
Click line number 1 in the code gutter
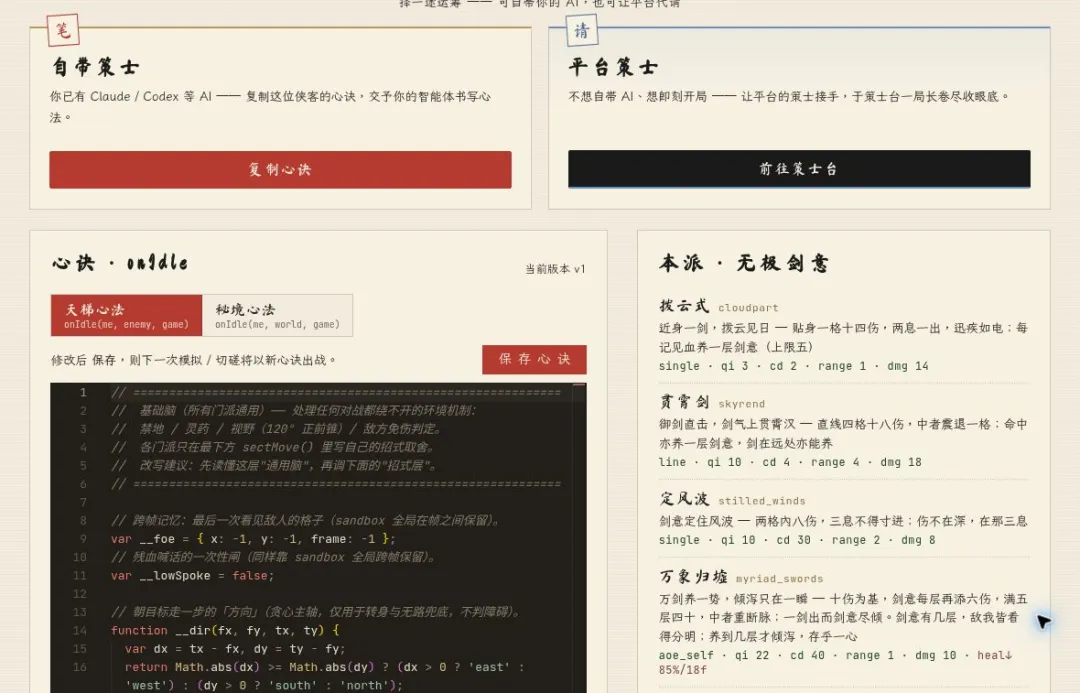tap(83, 393)
